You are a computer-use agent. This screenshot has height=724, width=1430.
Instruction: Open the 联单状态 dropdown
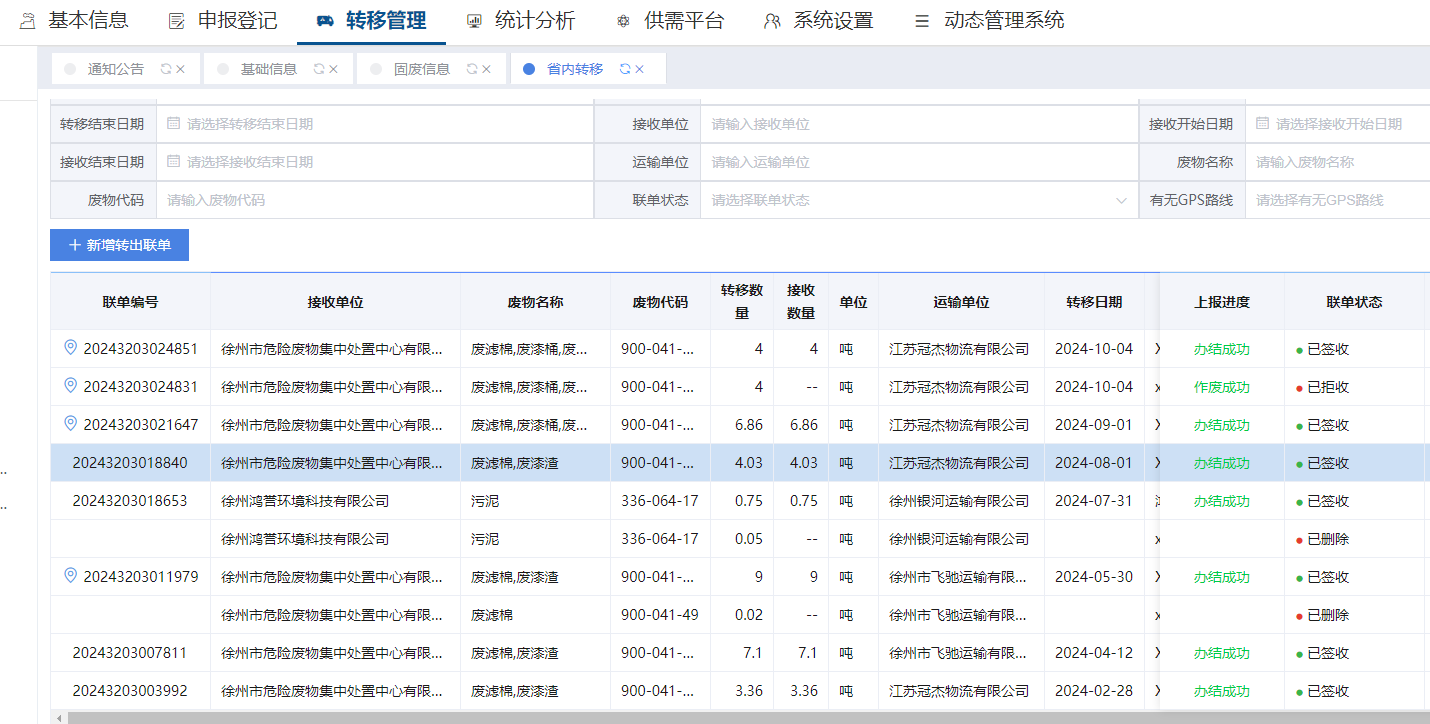point(920,200)
